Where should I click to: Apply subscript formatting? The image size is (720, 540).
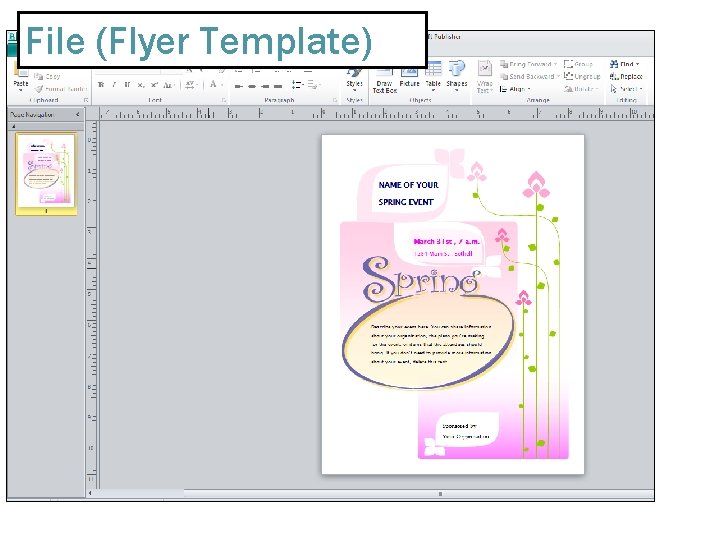click(141, 84)
